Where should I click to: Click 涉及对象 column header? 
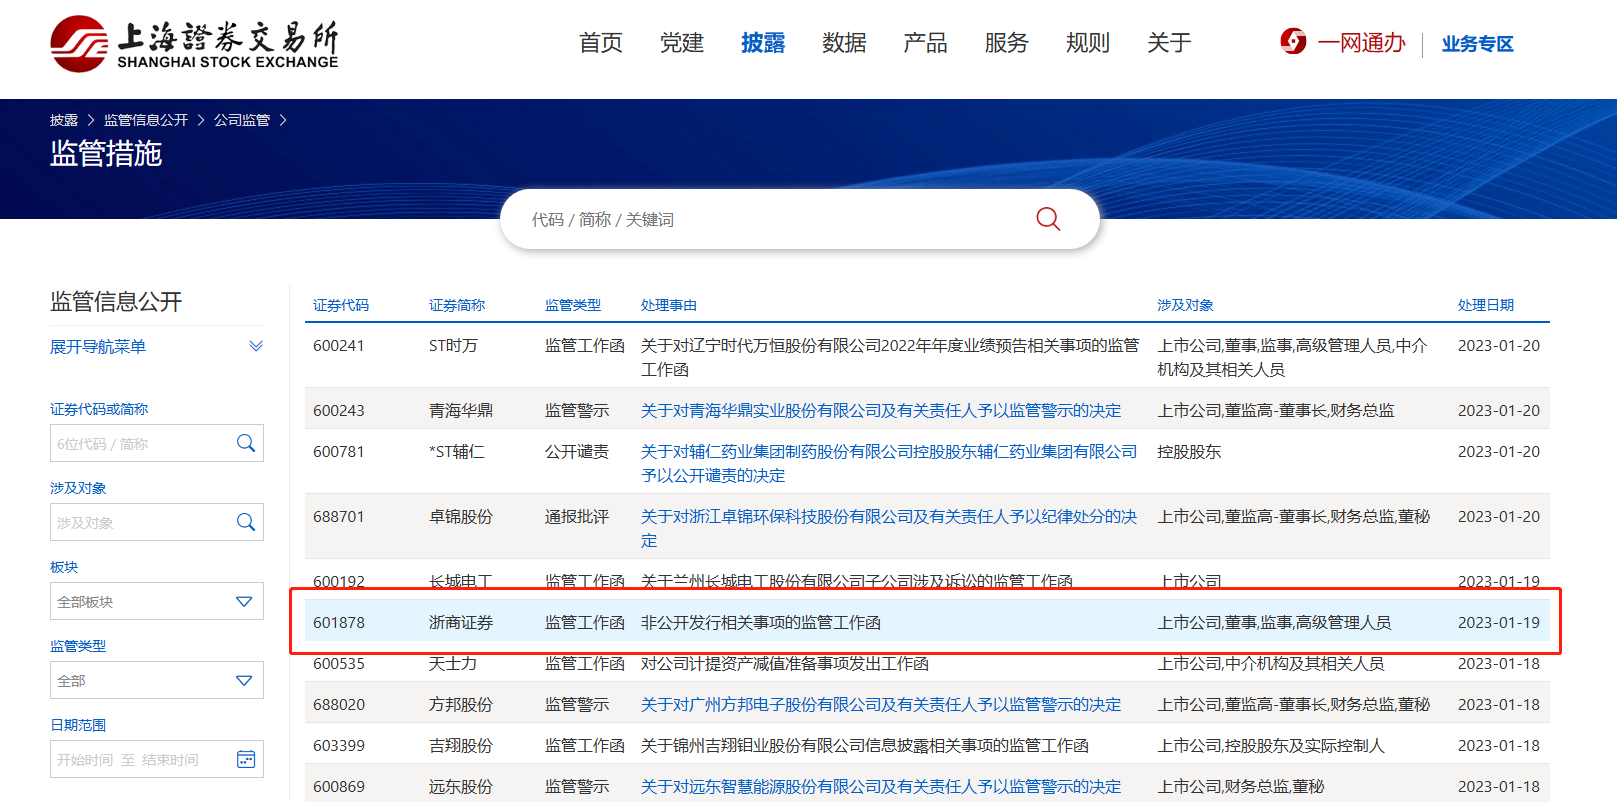coord(1186,305)
